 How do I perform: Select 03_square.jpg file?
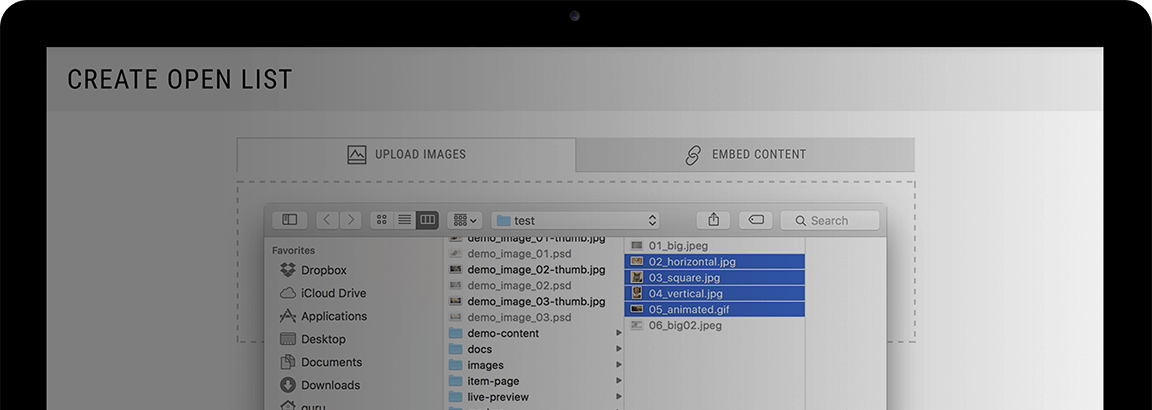(x=715, y=278)
